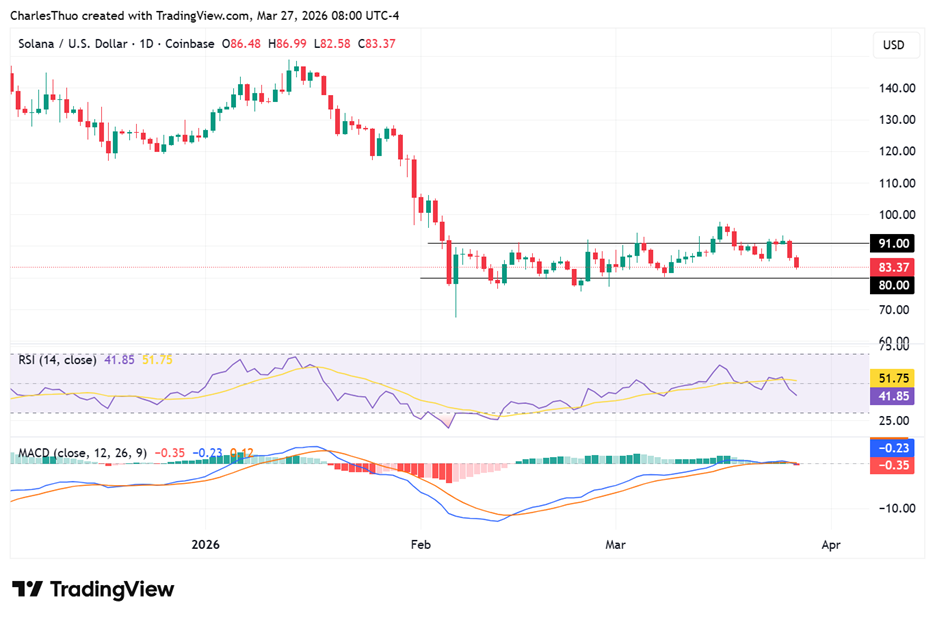Click the yellow 51.75 RSI axis tag

893,378
